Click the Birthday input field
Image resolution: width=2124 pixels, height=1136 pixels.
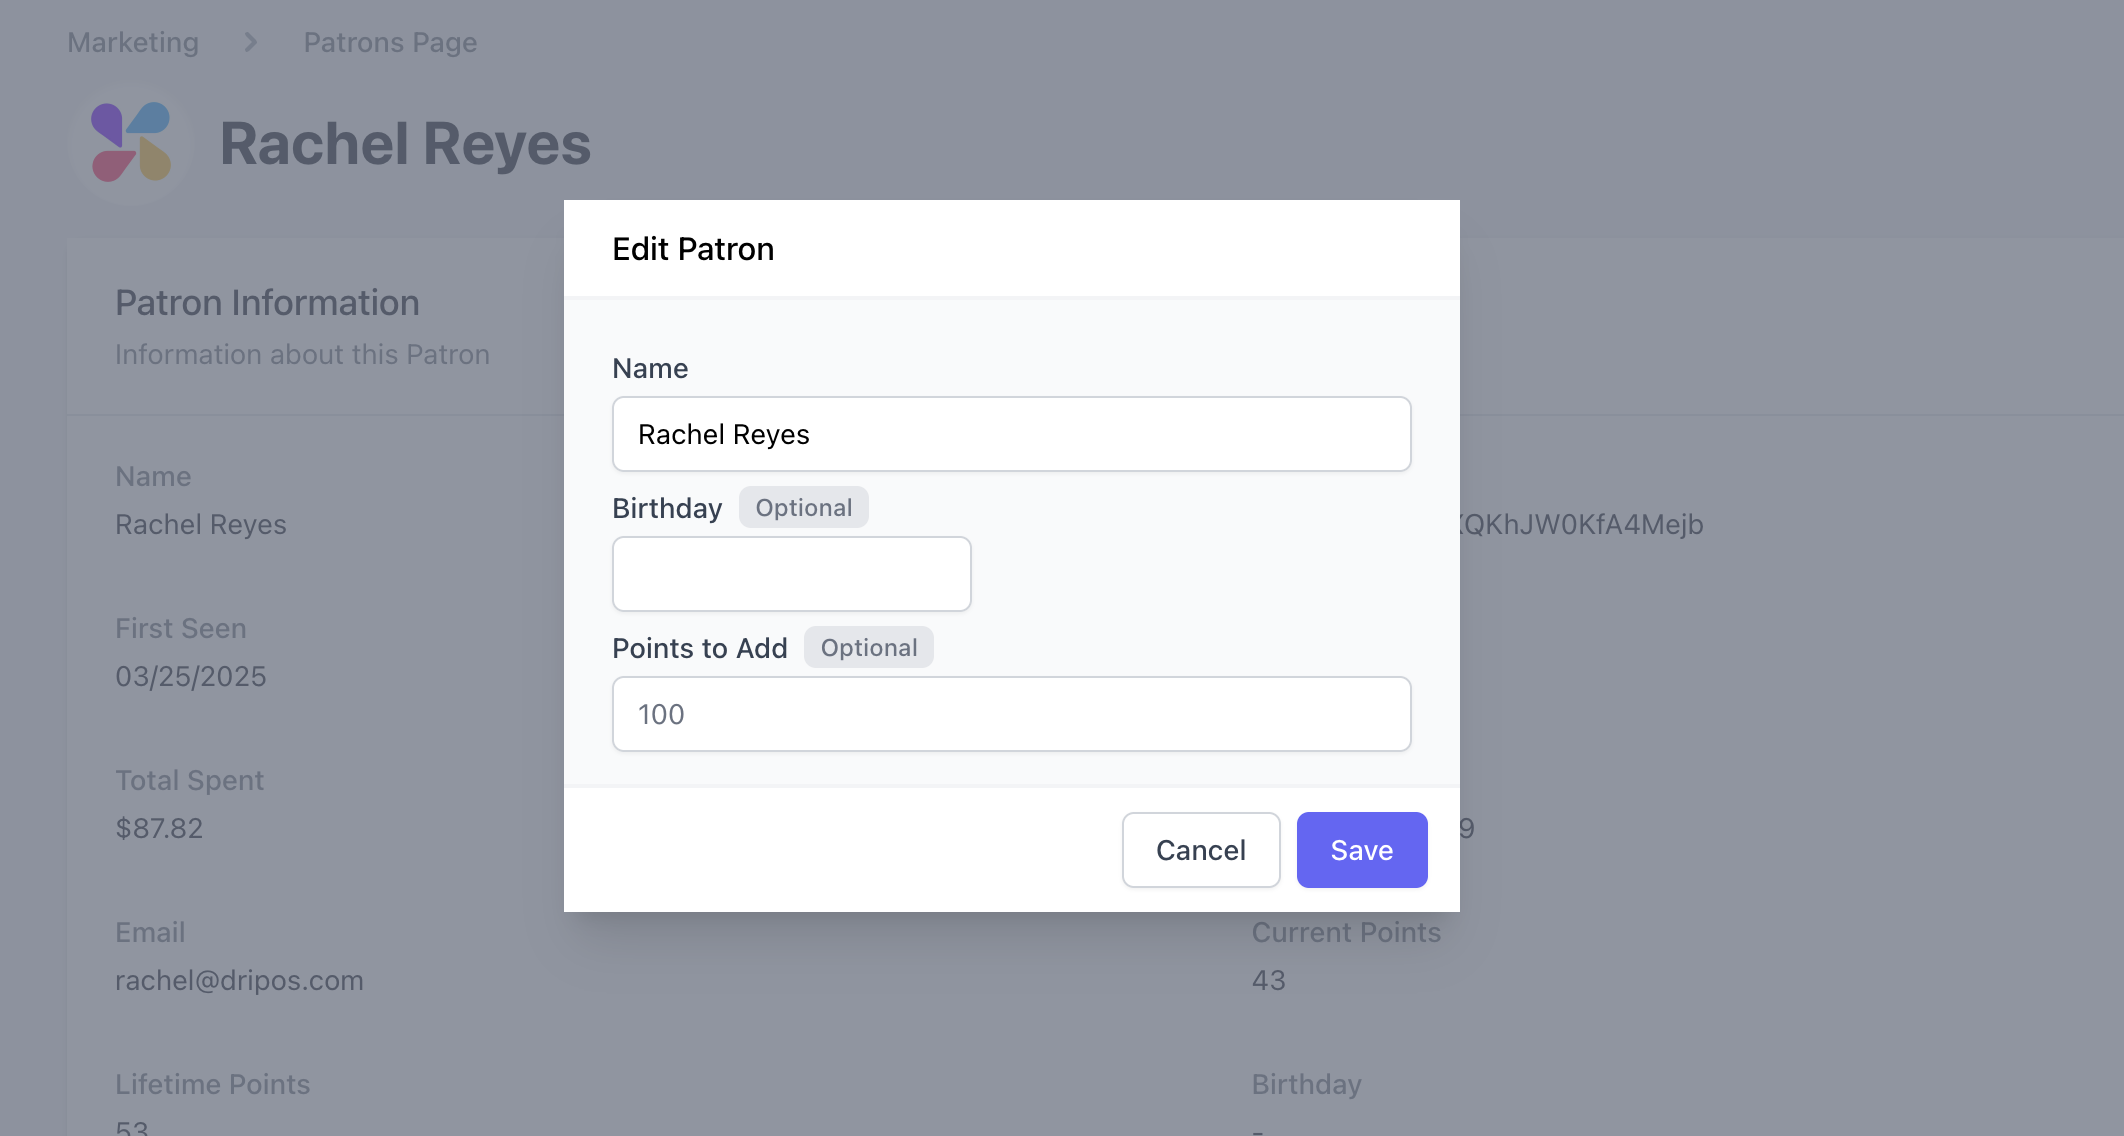(791, 574)
